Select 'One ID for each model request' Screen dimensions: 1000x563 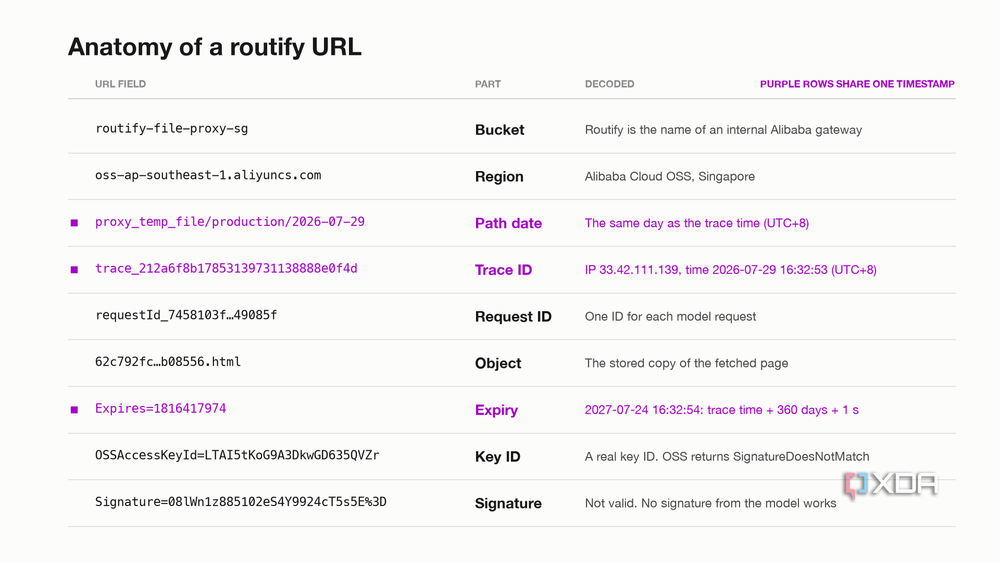tap(670, 317)
